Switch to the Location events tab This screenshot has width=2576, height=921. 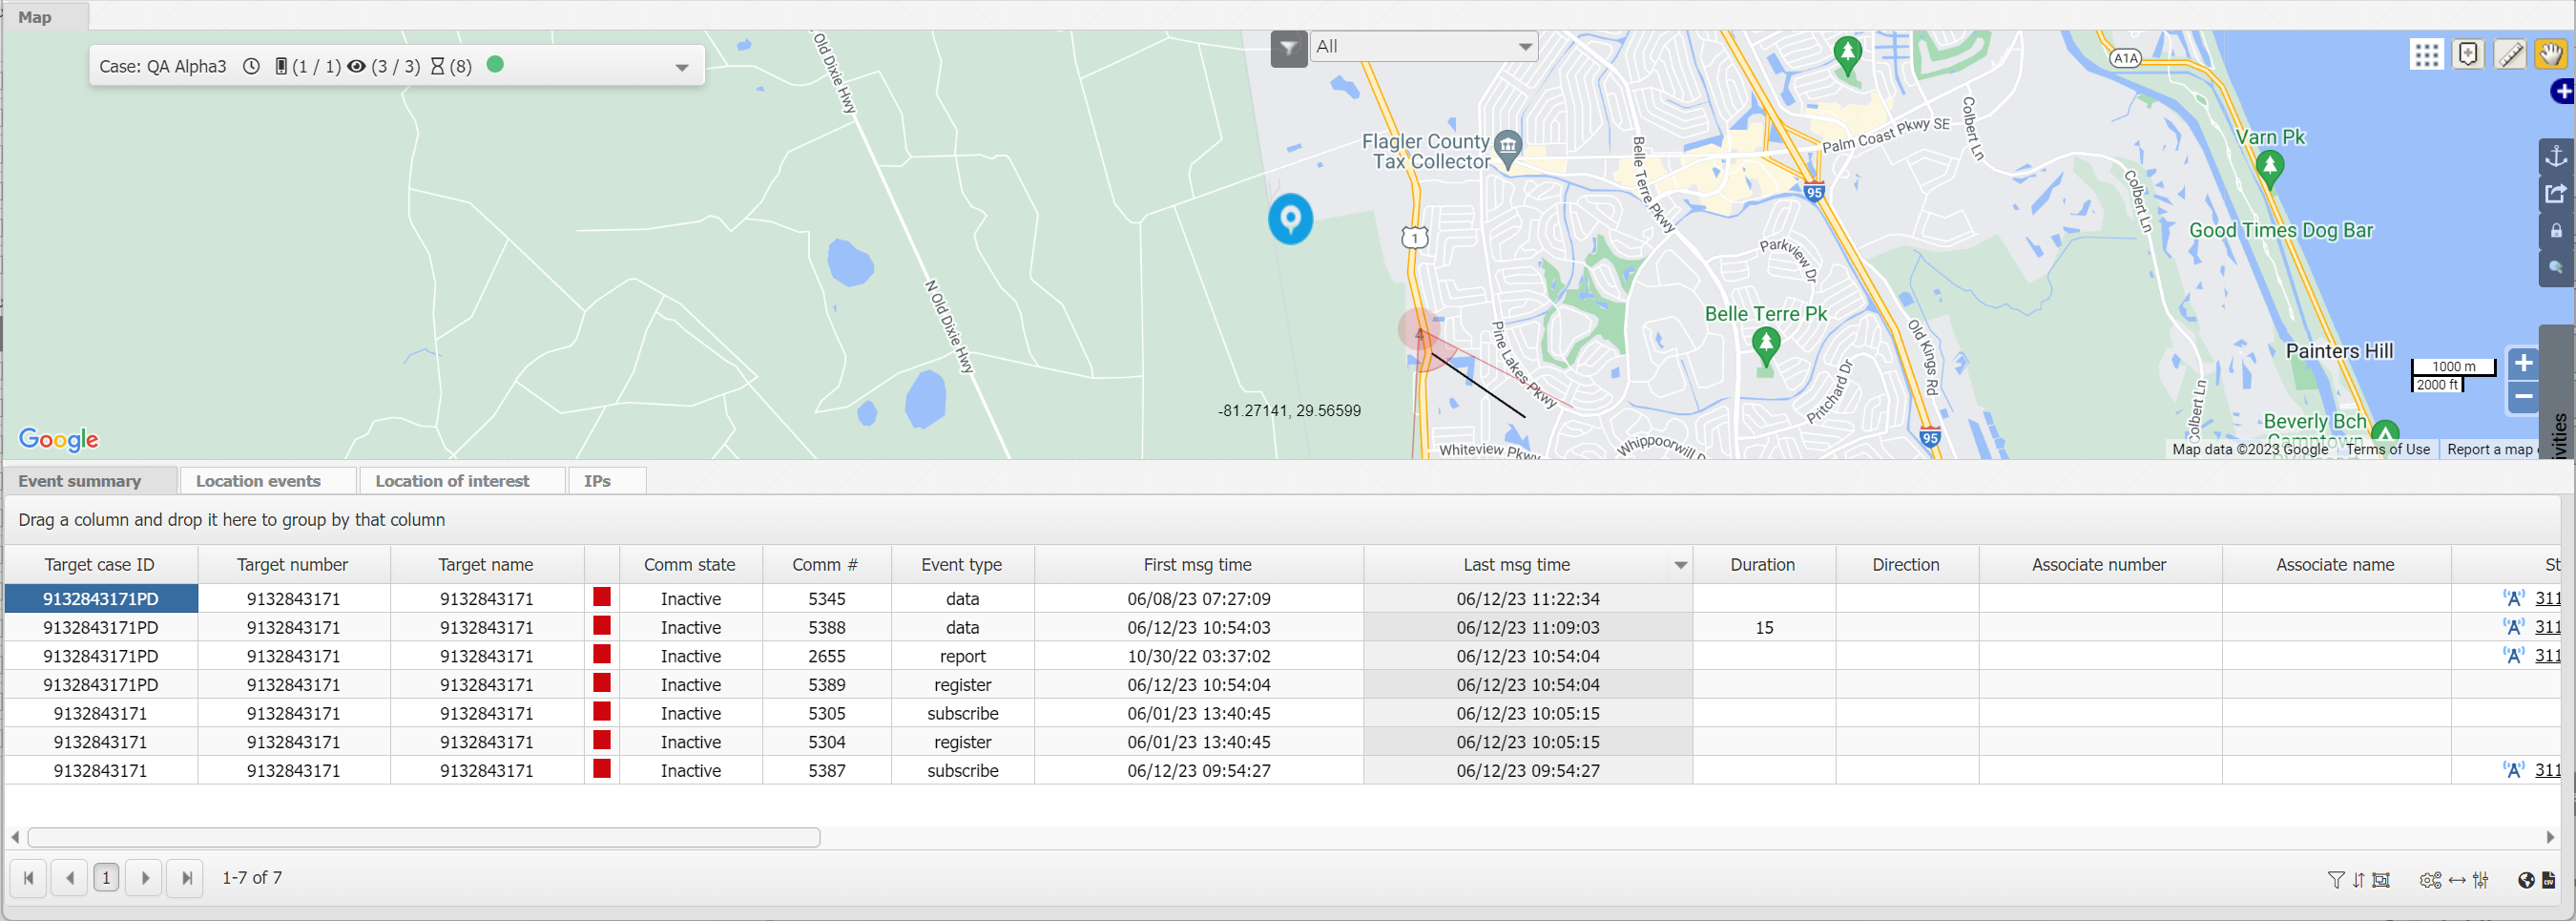coord(258,481)
